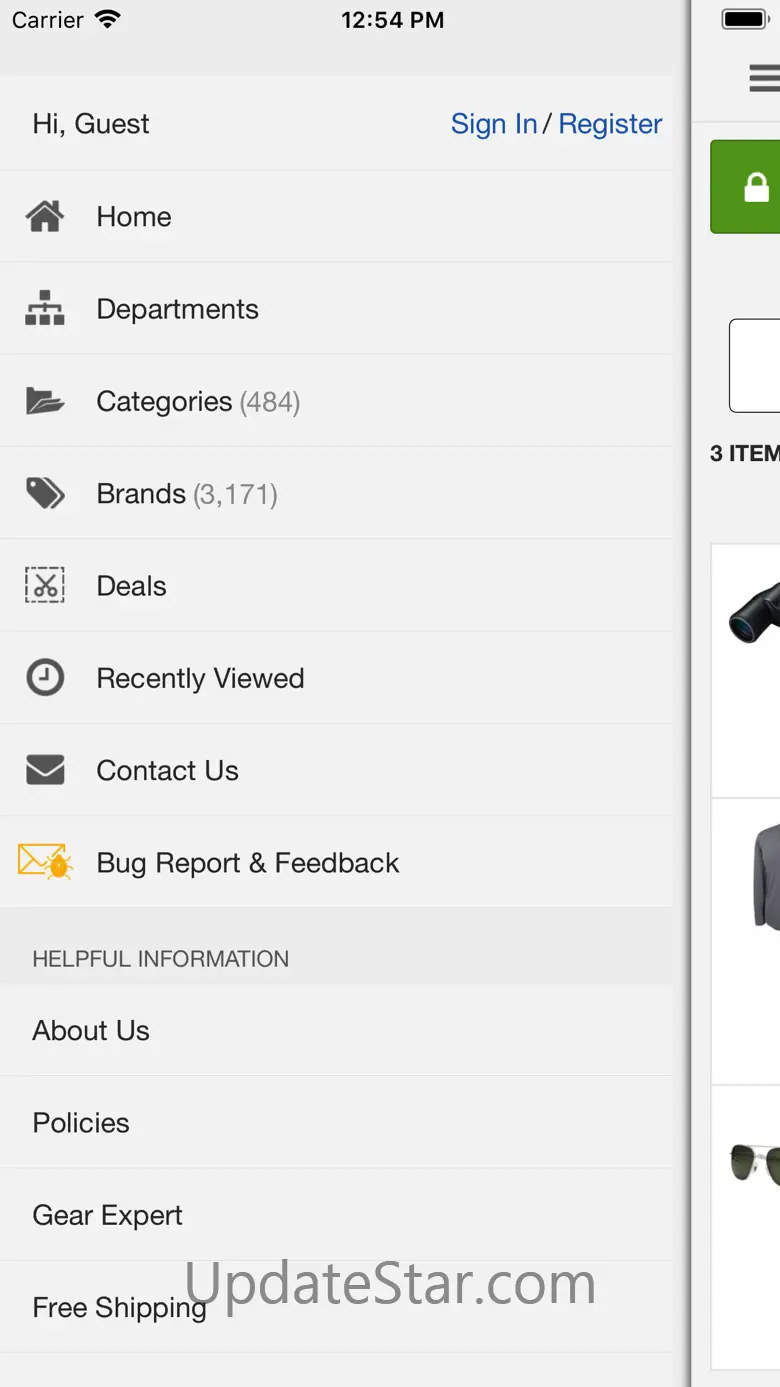Tap the bug report envelope icon
The image size is (780, 1387).
(x=45, y=862)
